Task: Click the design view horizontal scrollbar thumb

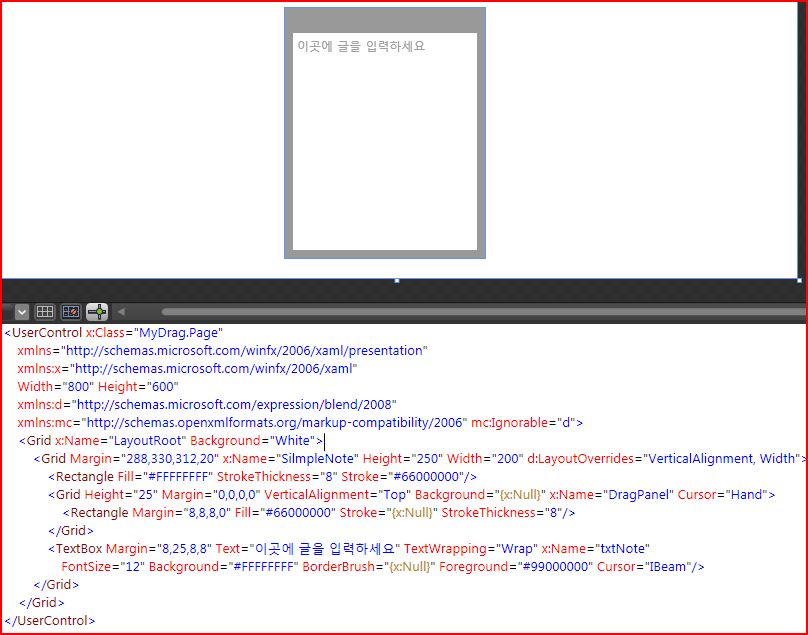Action: (483, 311)
